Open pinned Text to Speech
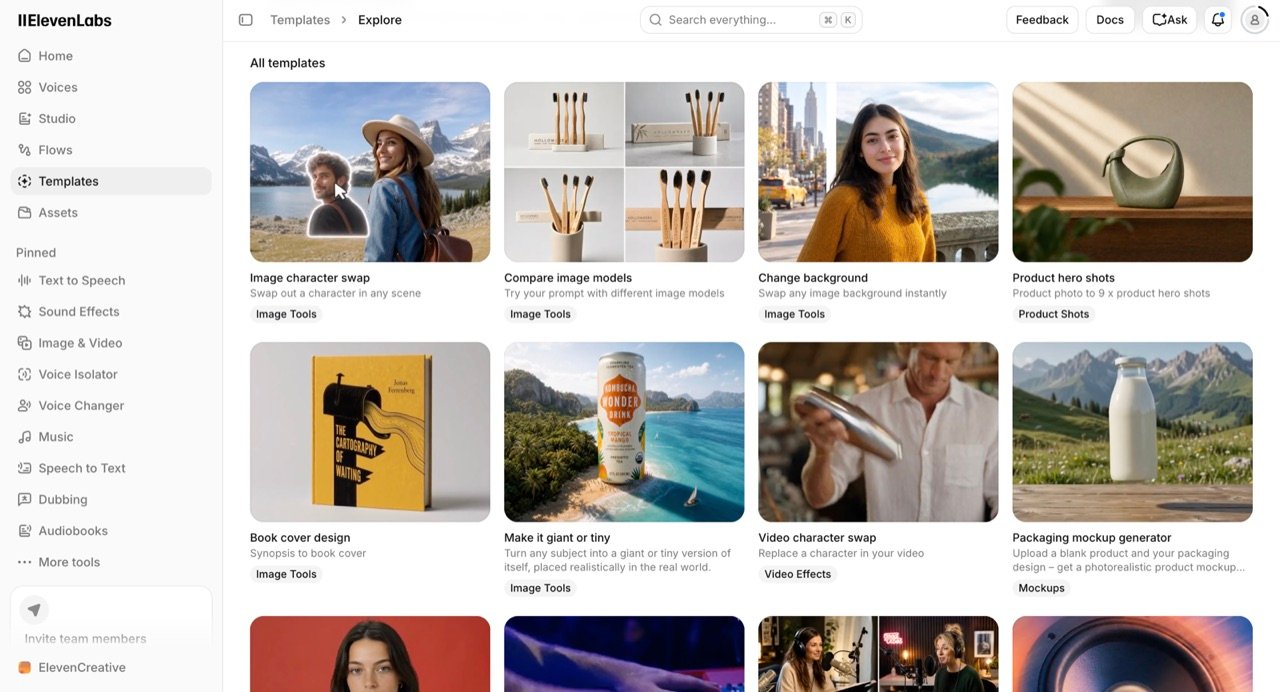 (x=111, y=280)
